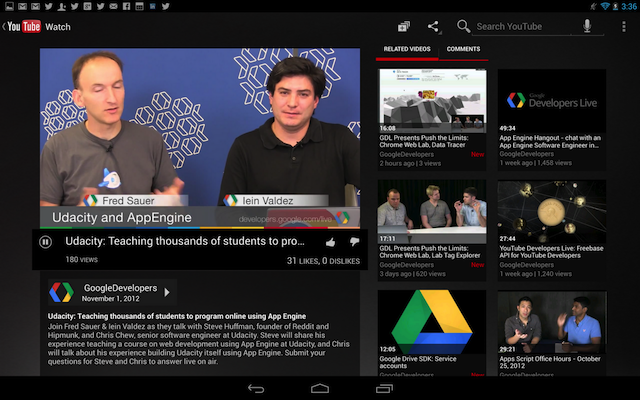Open the GoogleDevelopers channel name
Viewport: 640px width, 400px height.
tap(120, 287)
